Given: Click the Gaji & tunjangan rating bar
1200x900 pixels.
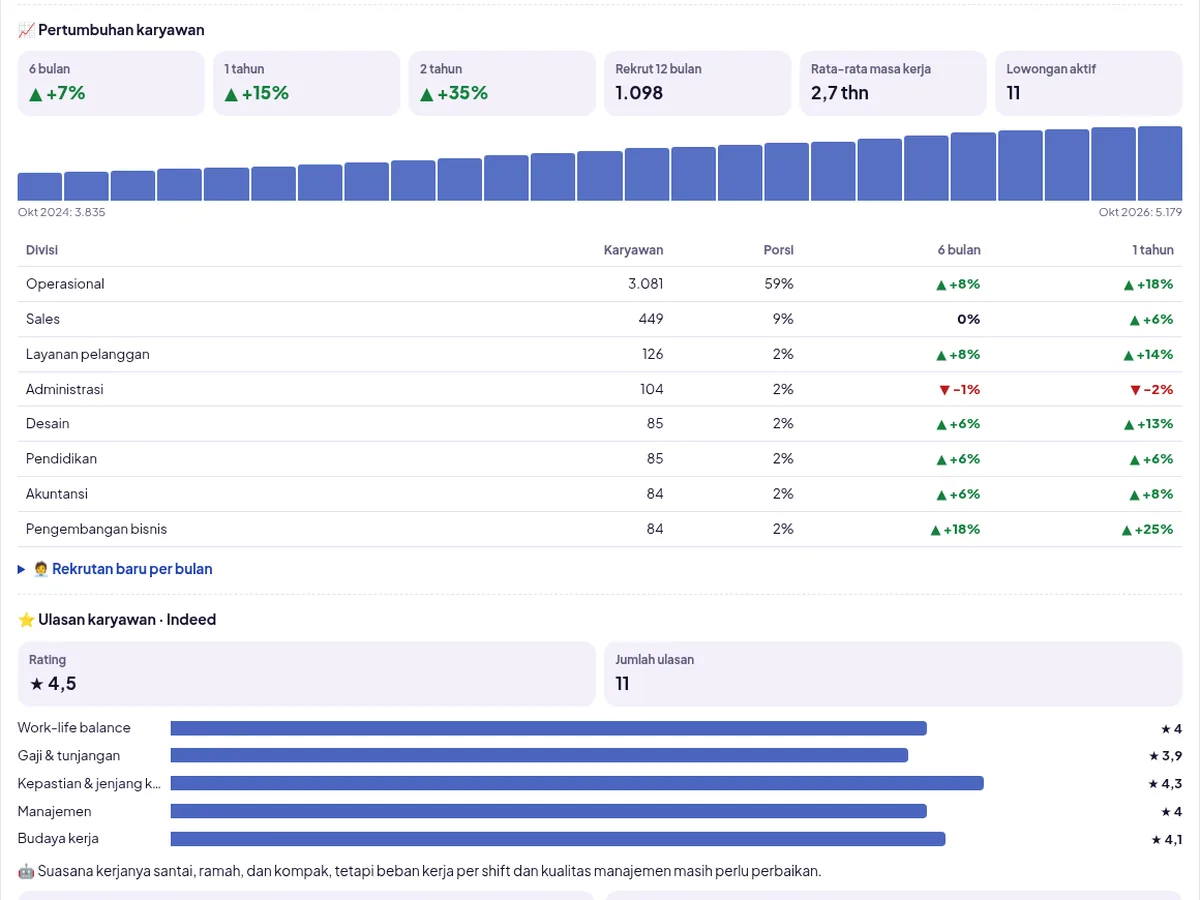Looking at the screenshot, I should click(x=540, y=756).
